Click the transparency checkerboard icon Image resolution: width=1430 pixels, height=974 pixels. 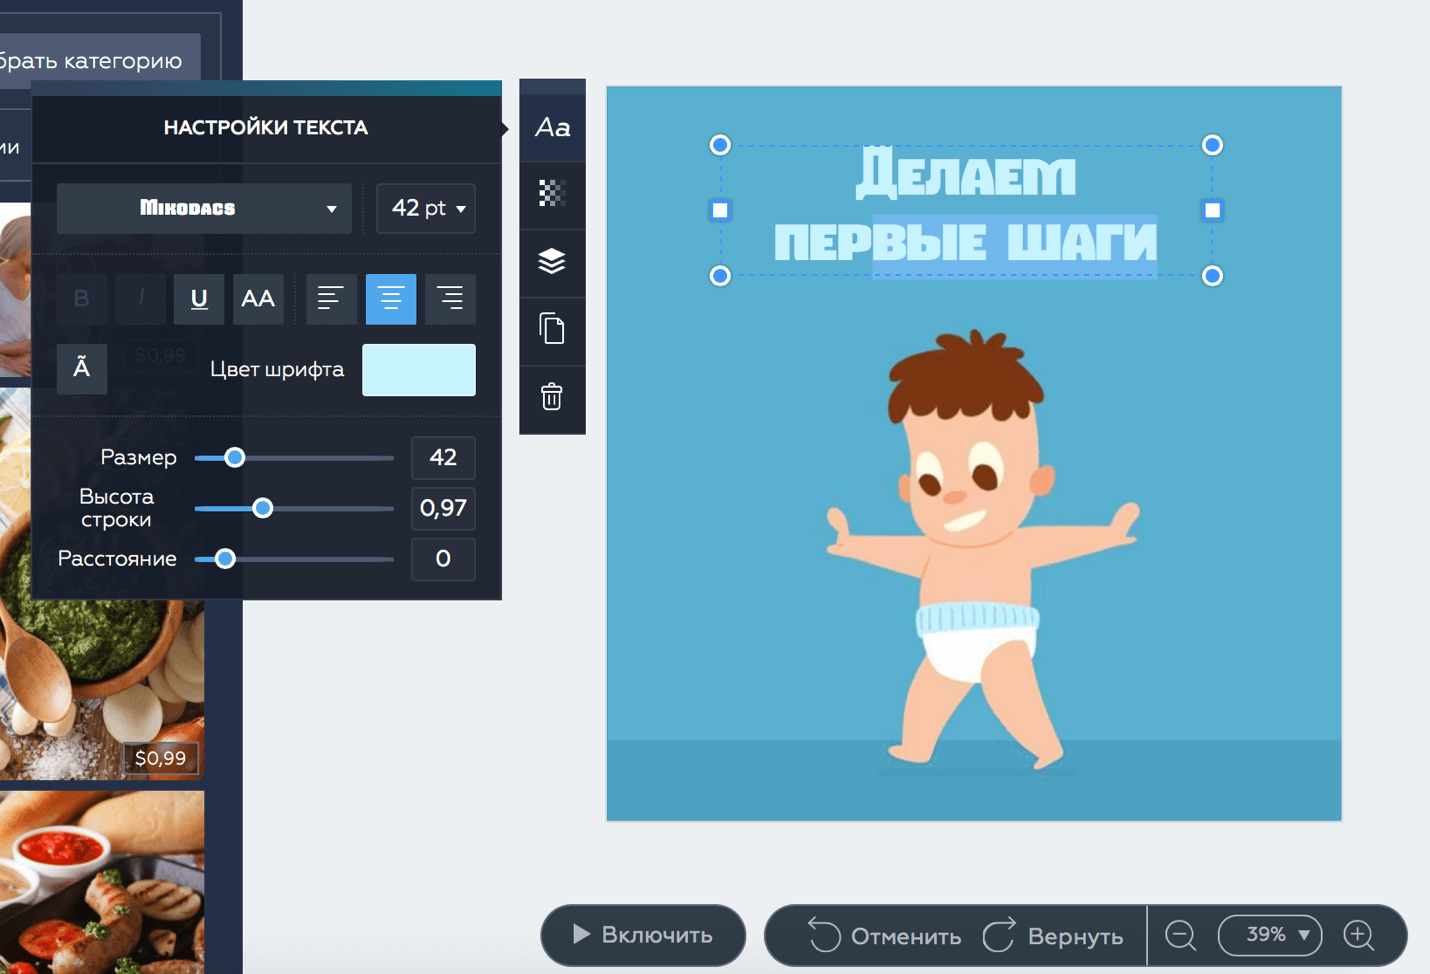tap(552, 193)
